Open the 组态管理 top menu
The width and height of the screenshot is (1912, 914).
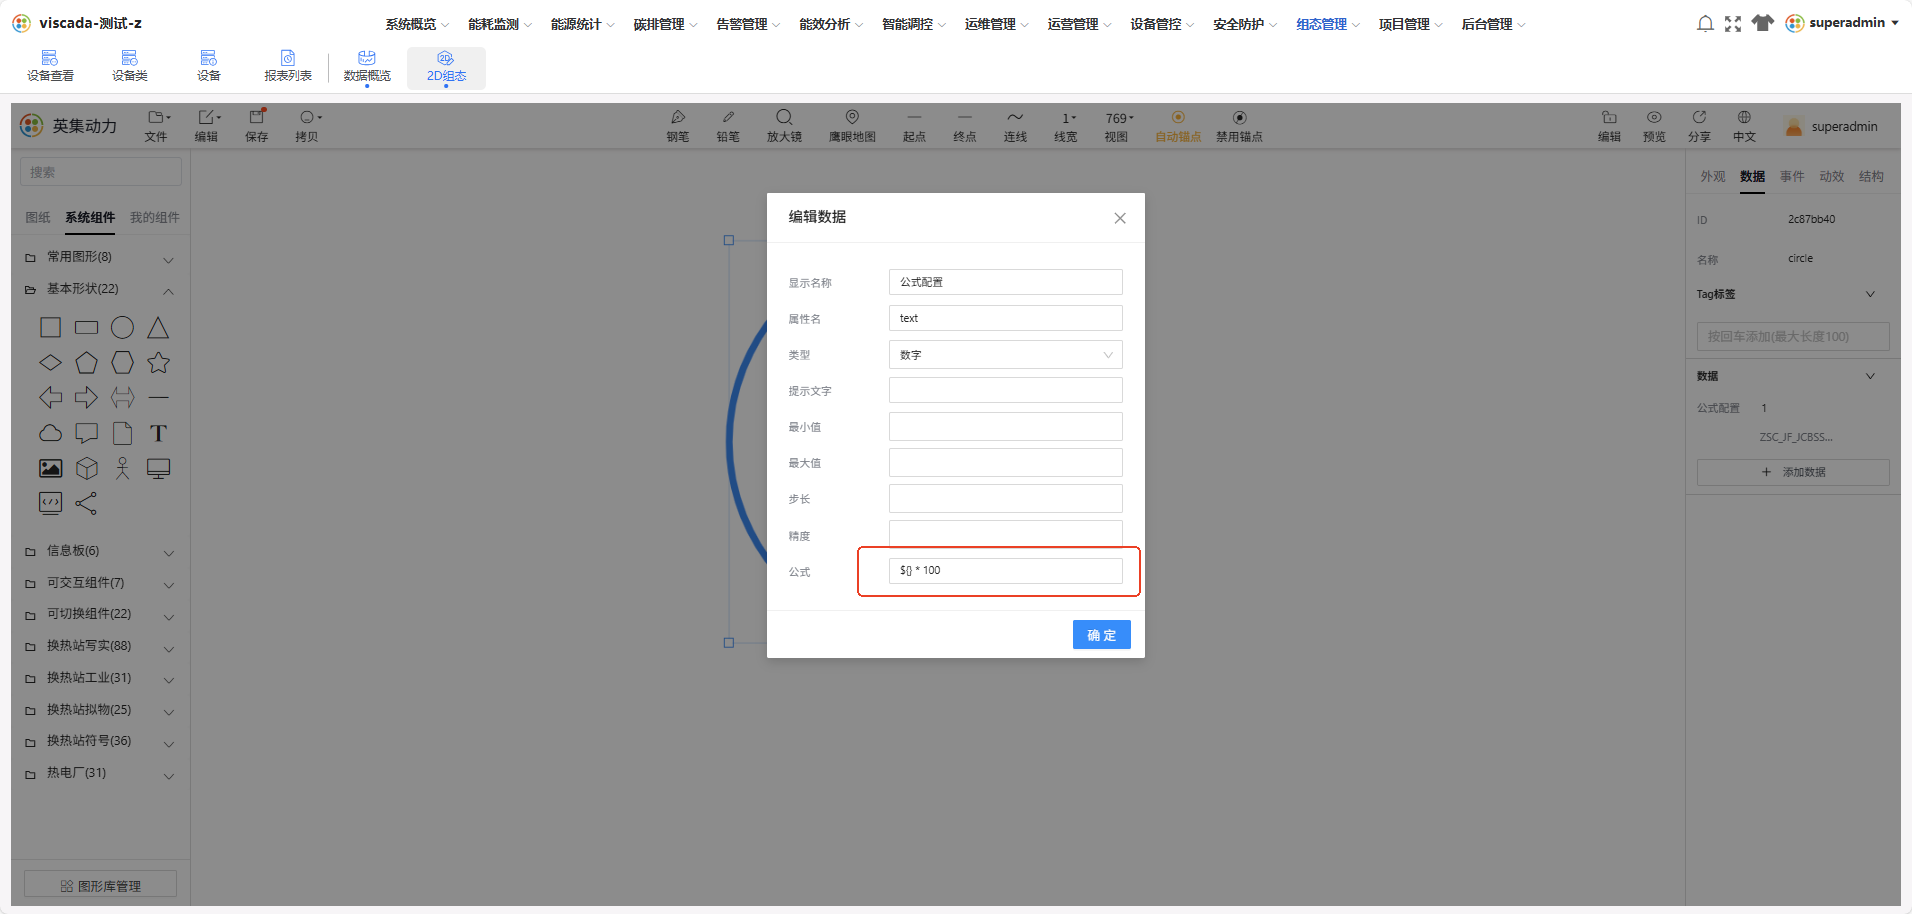(1327, 24)
